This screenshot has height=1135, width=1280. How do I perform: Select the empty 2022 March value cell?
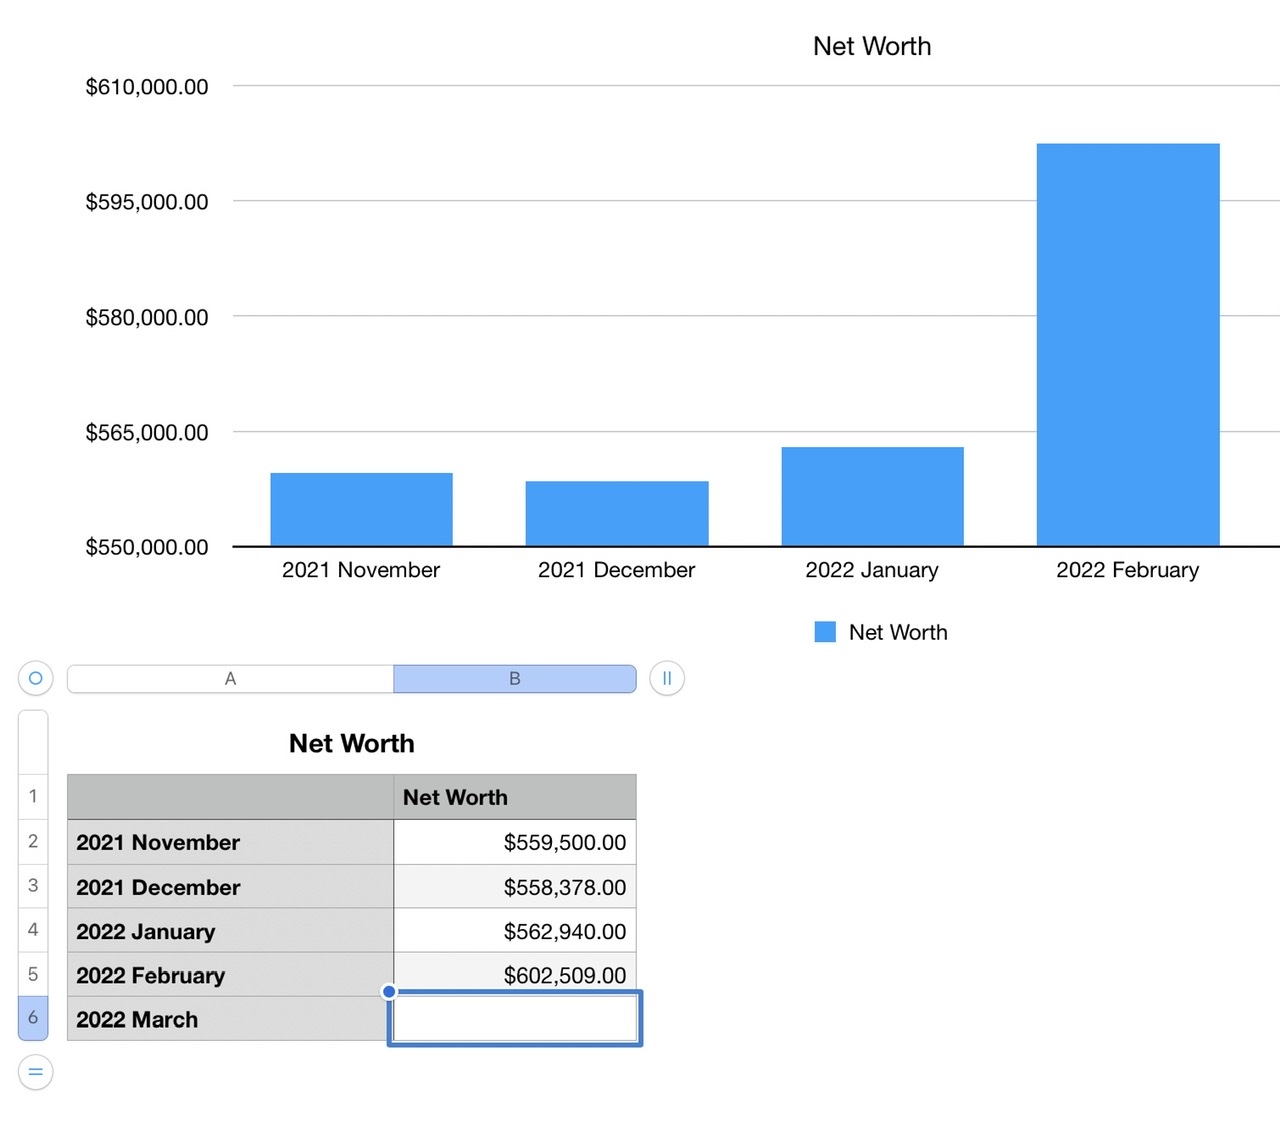click(x=514, y=1019)
